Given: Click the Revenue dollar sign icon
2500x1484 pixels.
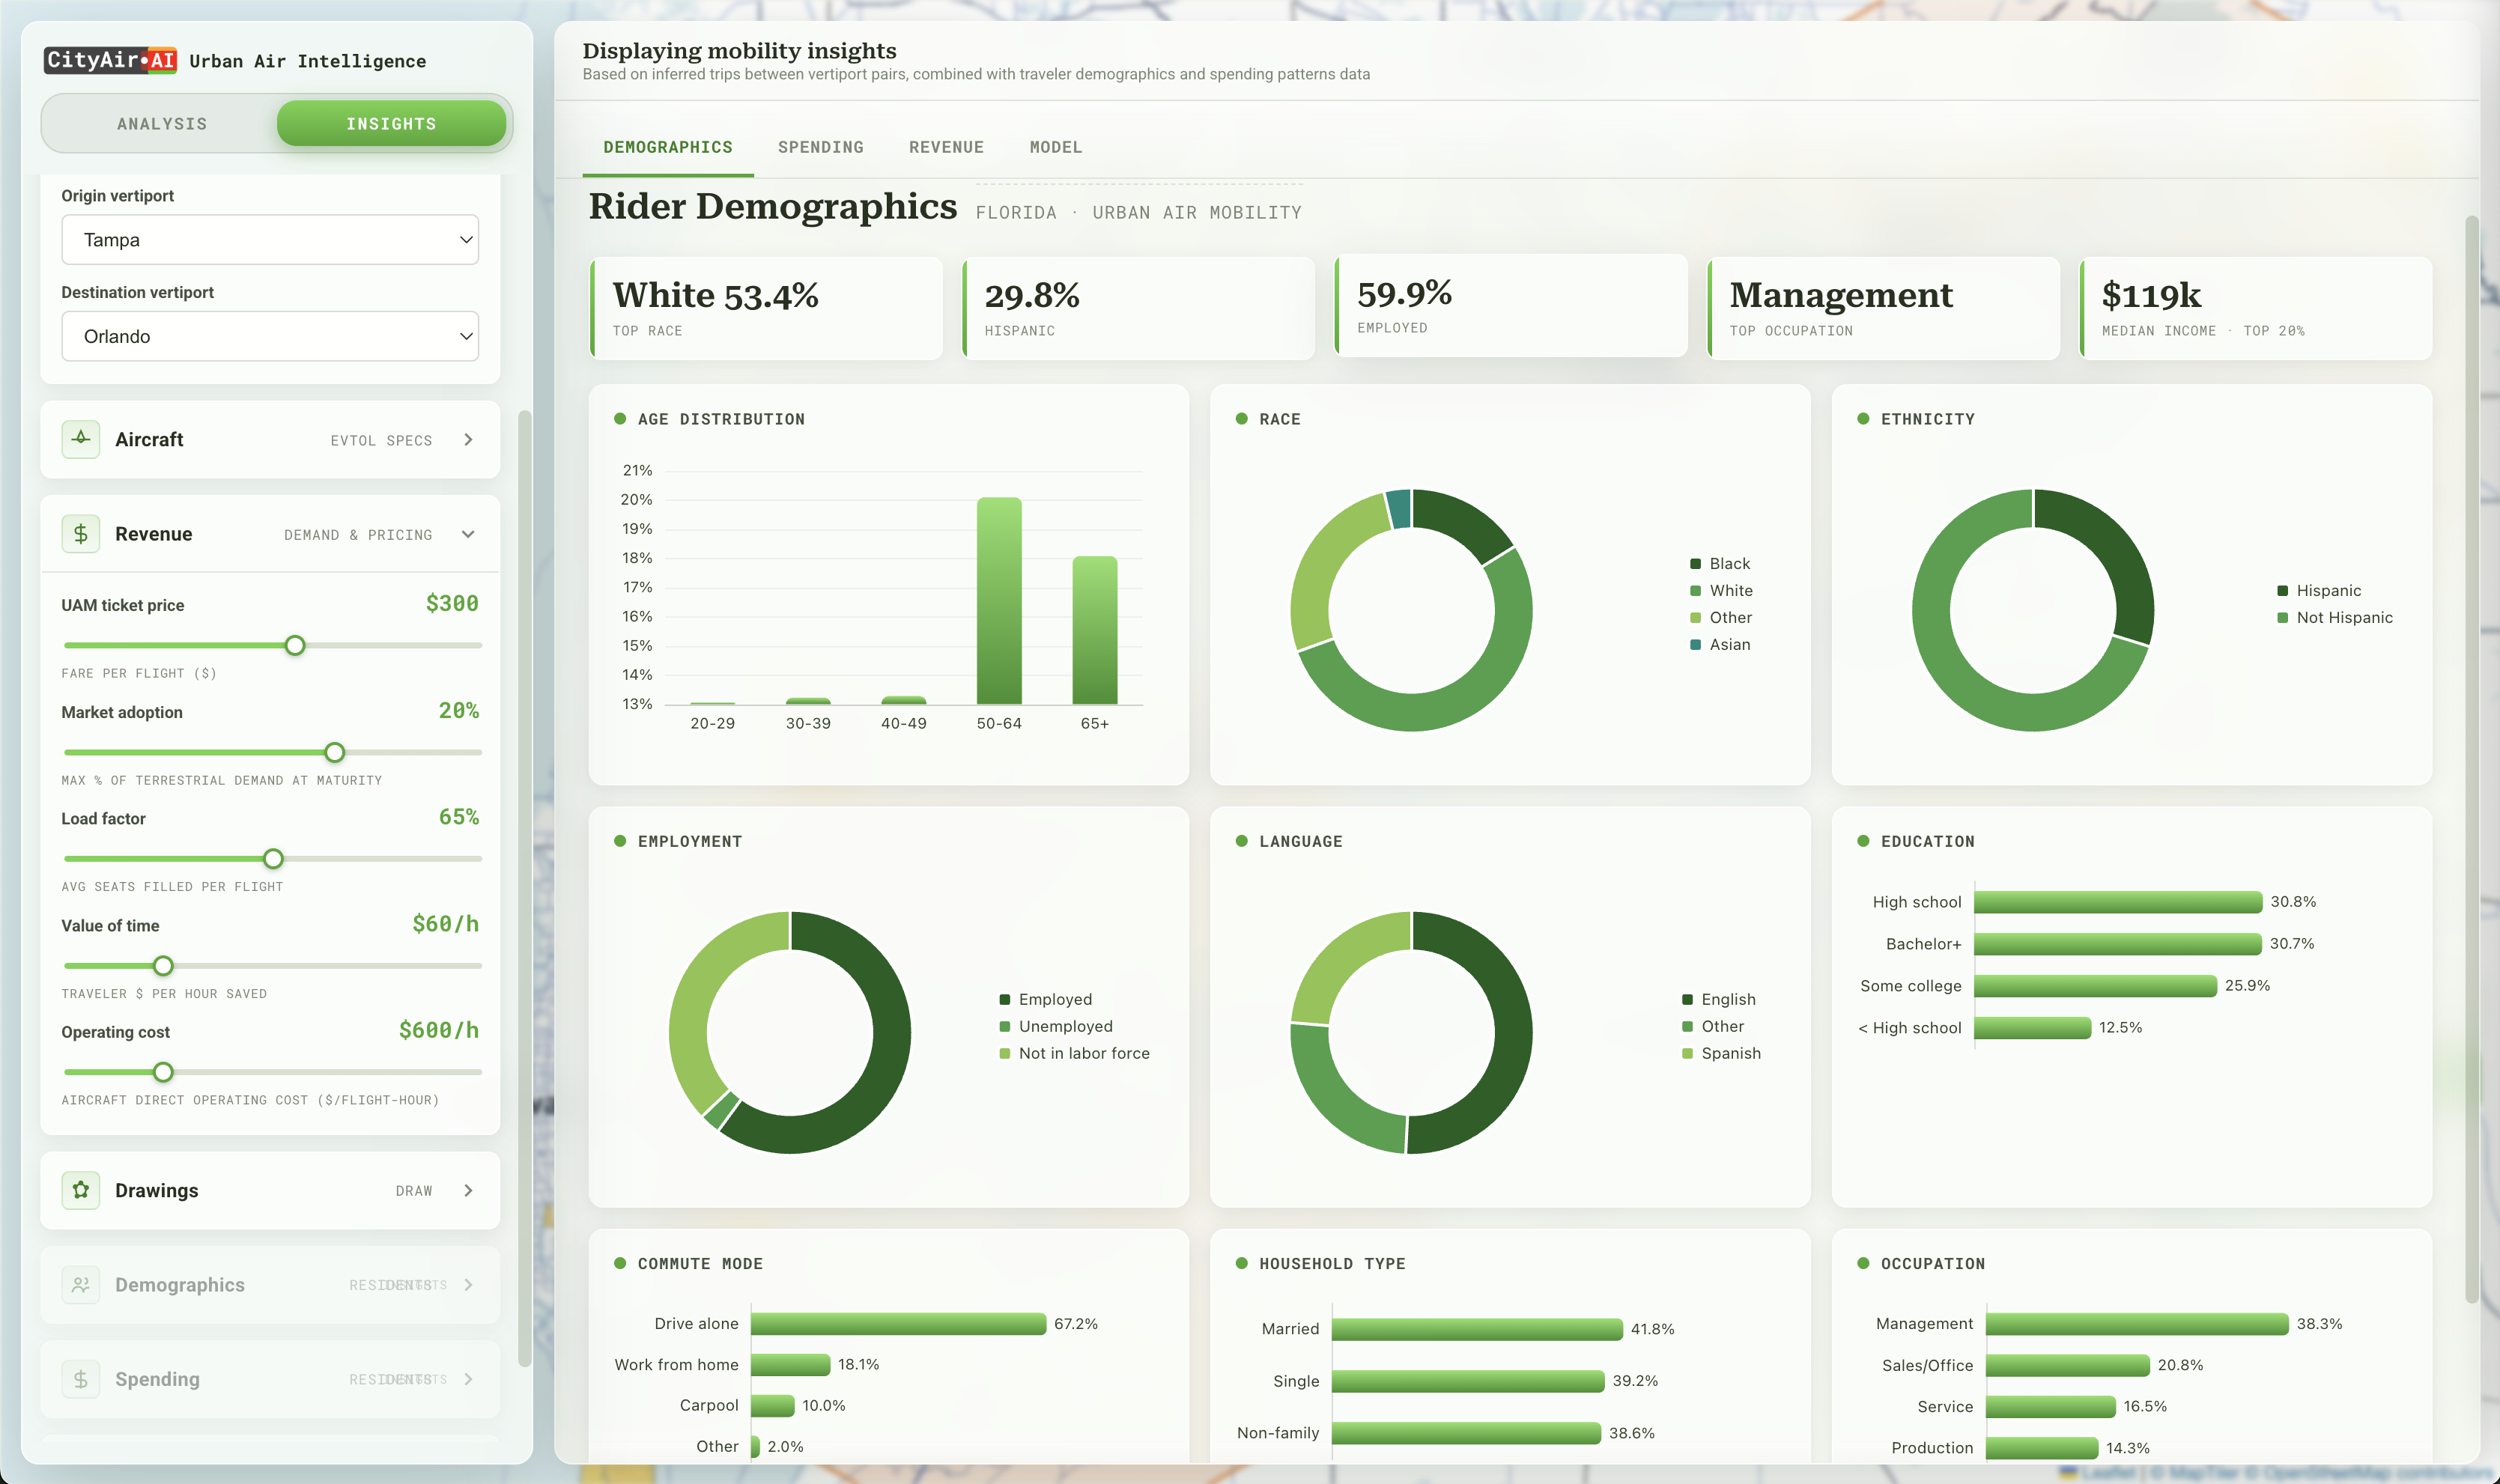Looking at the screenshot, I should 81,534.
